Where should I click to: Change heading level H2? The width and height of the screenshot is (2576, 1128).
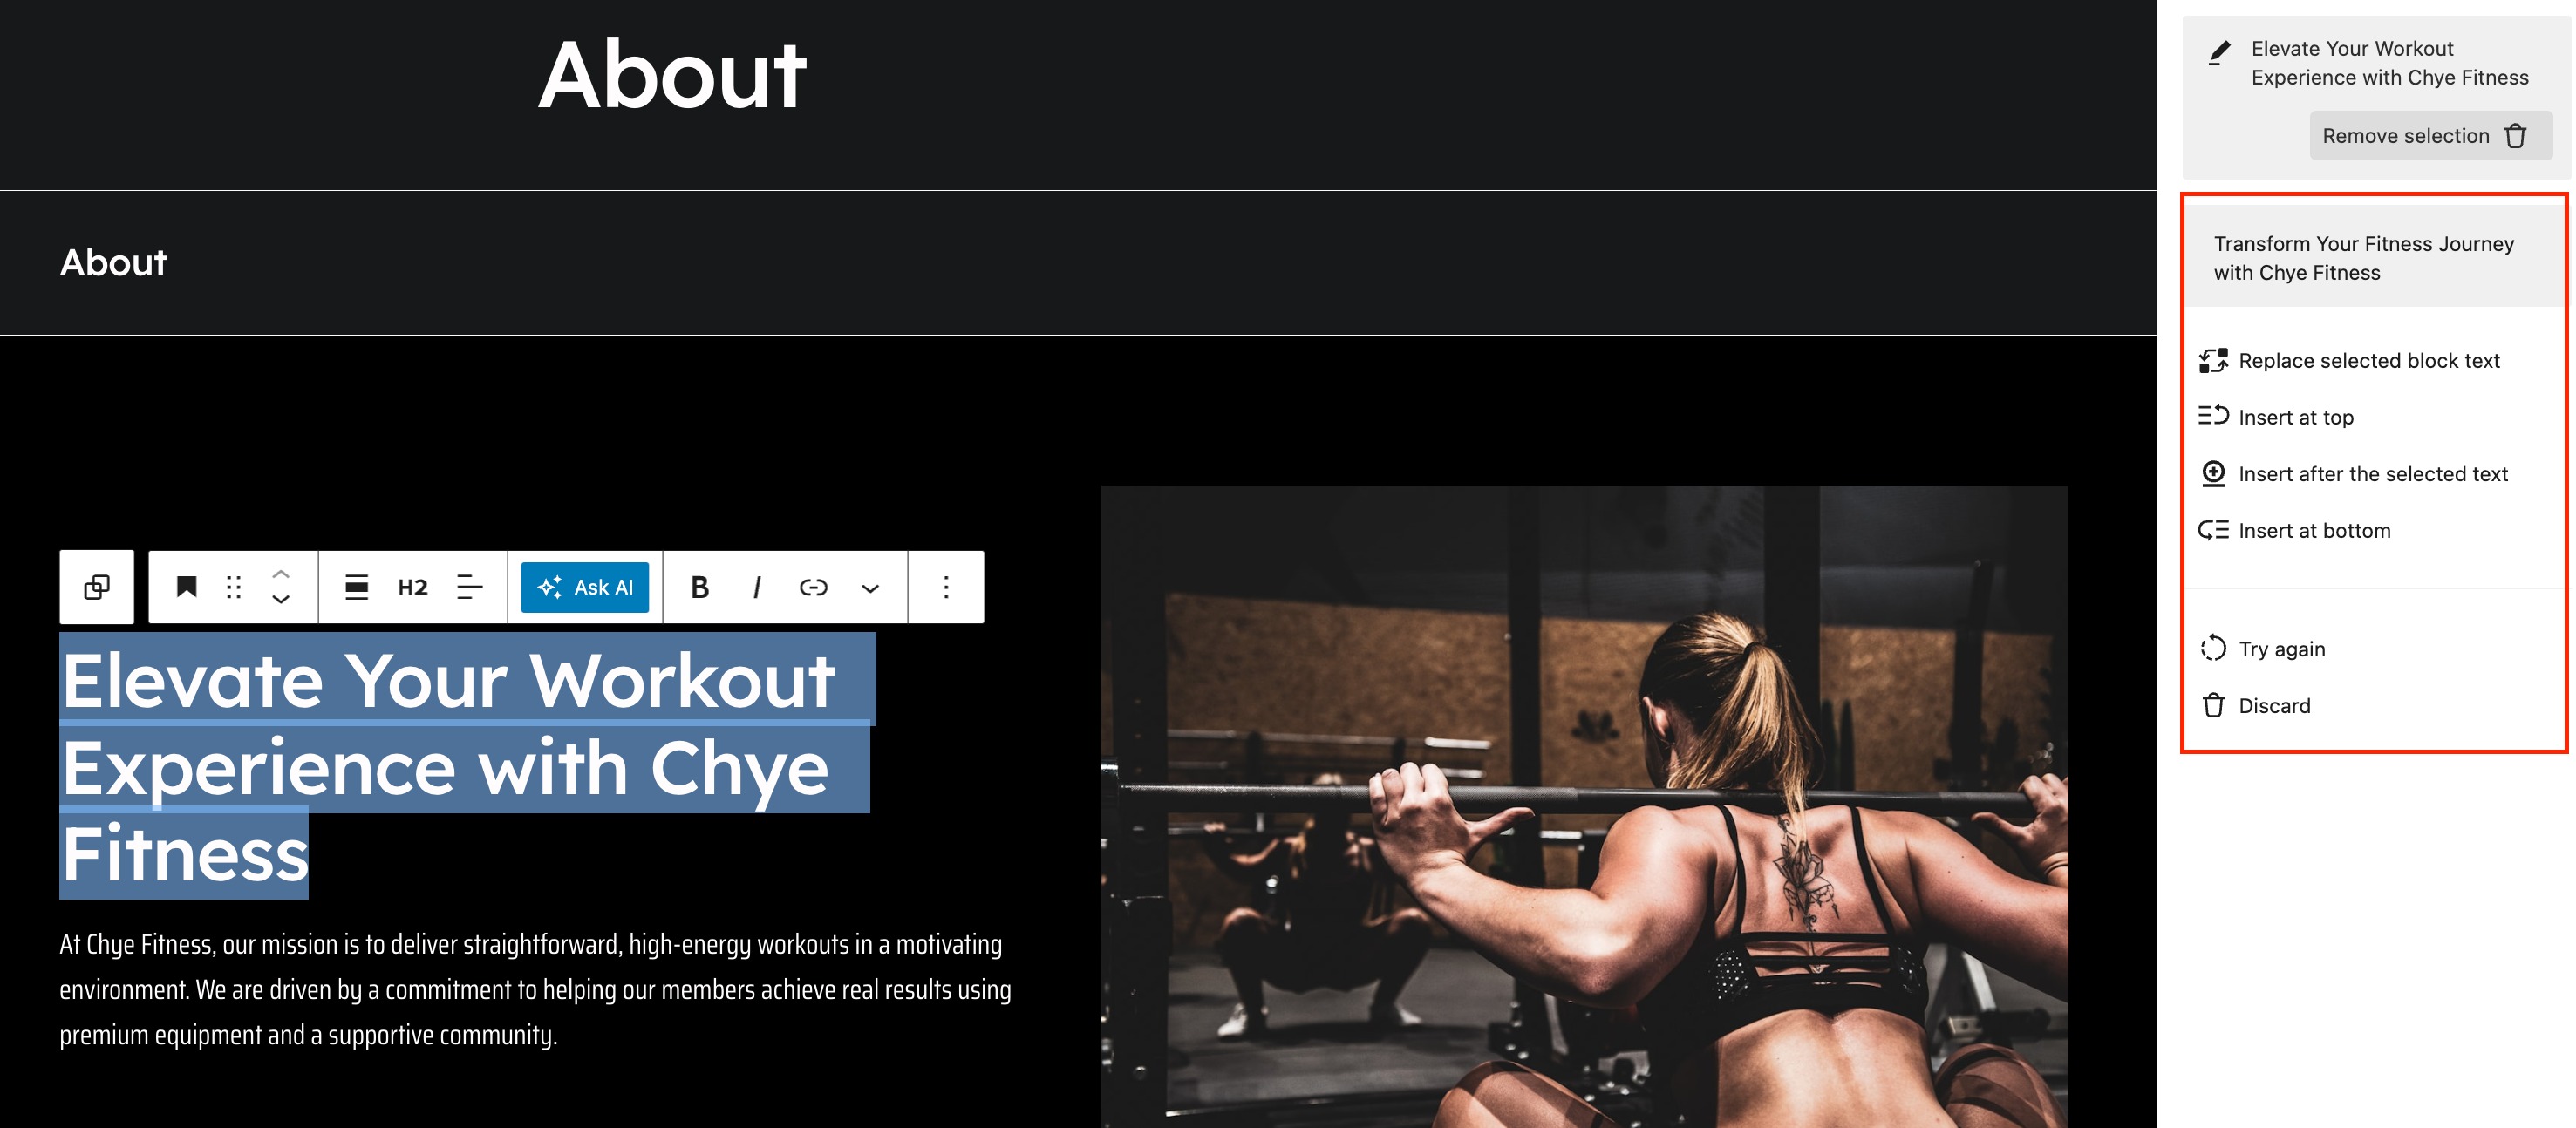[413, 587]
